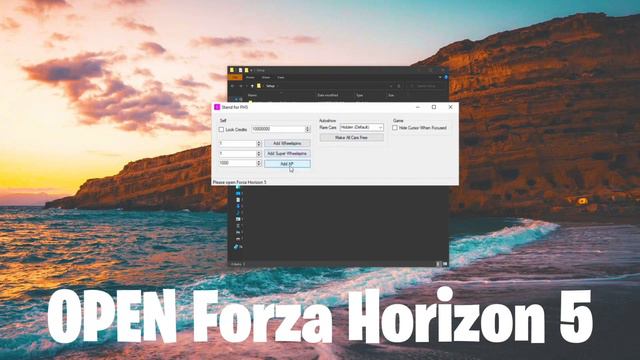The height and width of the screenshot is (360, 640).
Task: Tick the Lock Credits checkbox
Action: (221, 129)
